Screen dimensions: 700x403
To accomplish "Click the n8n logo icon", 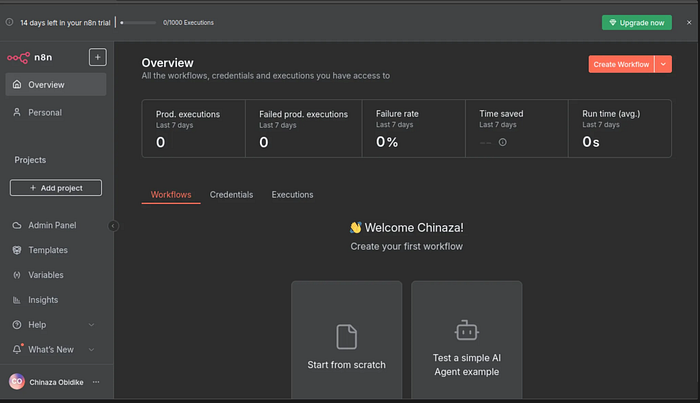I will (18, 58).
